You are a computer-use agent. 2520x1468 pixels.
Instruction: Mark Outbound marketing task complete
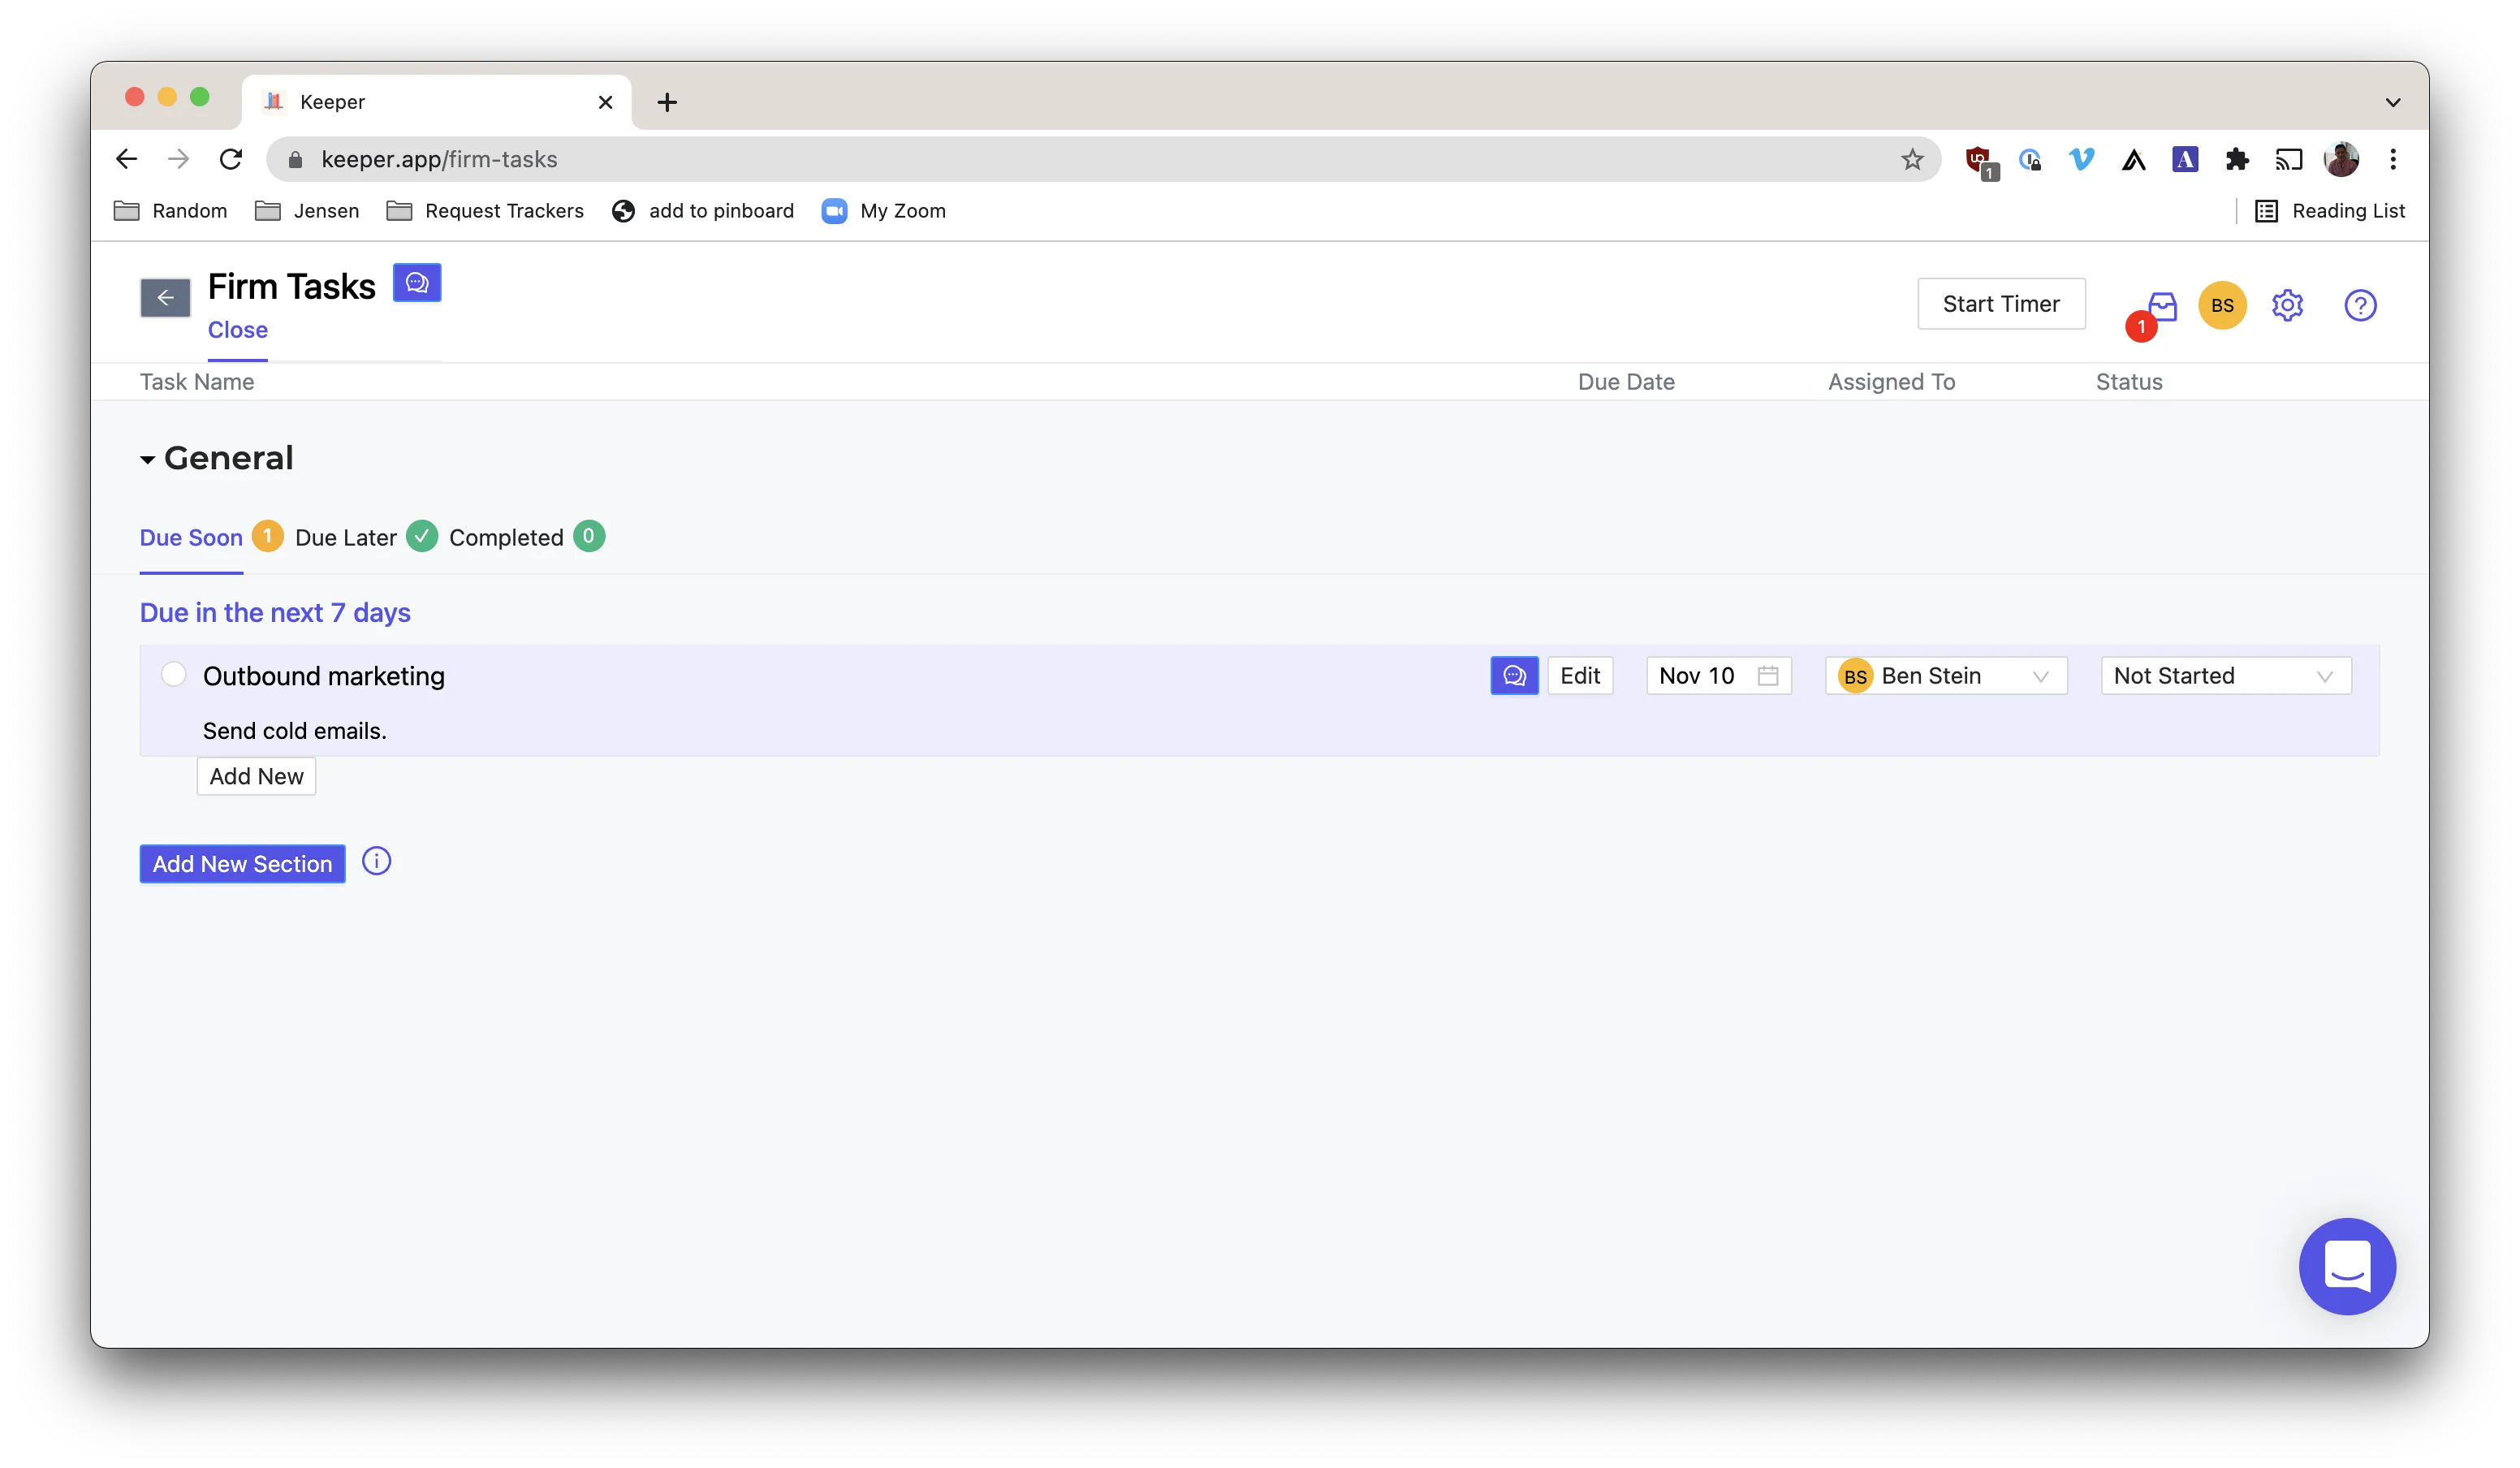click(x=174, y=674)
